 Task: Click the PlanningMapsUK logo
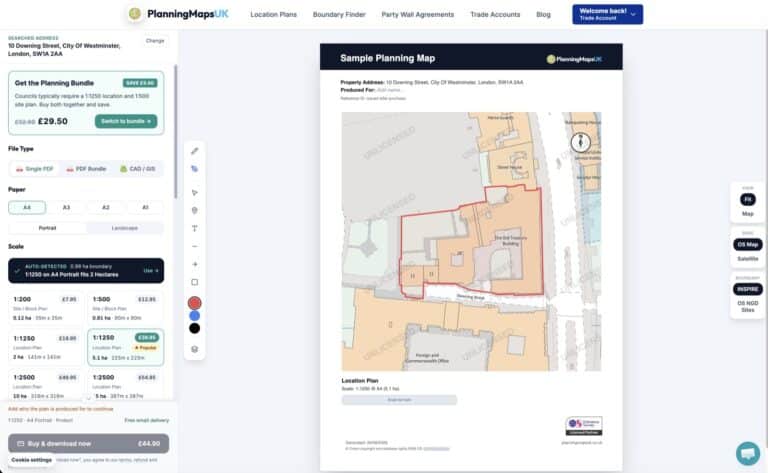coord(178,14)
